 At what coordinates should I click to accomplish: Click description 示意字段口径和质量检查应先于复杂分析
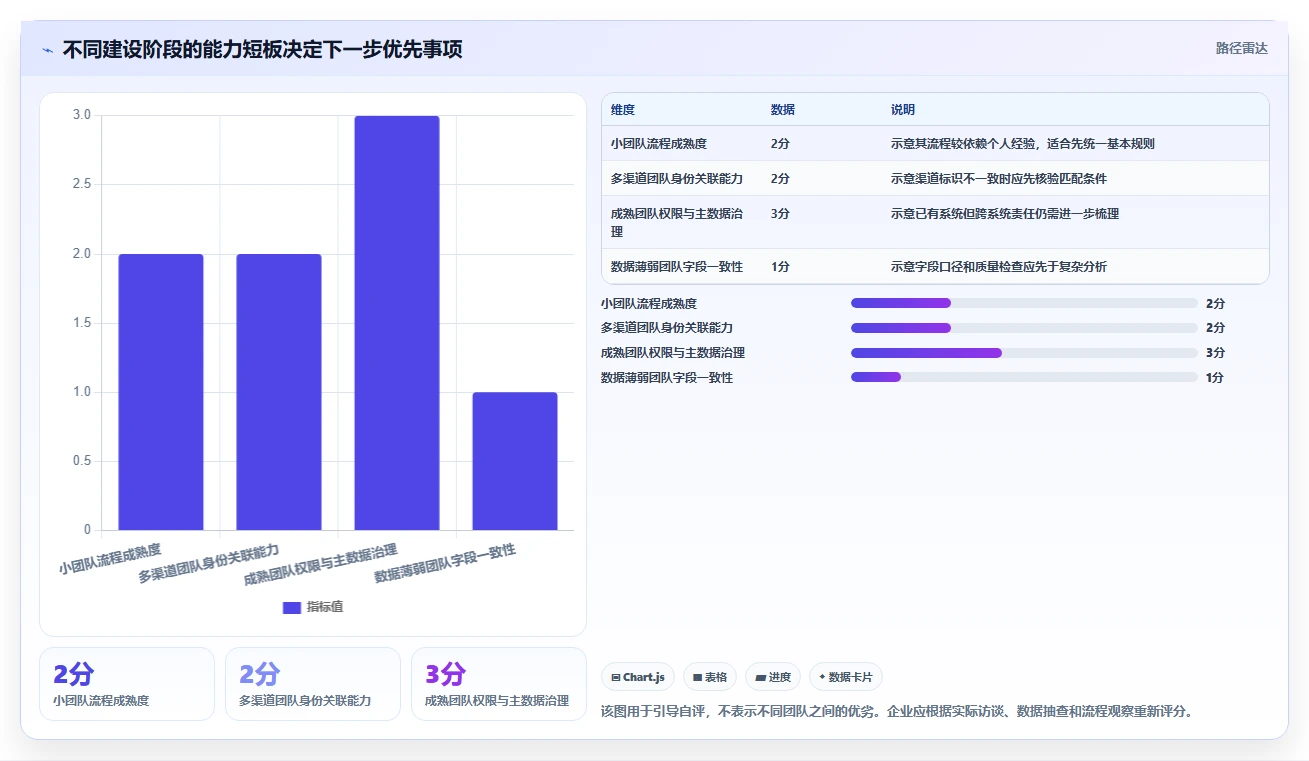(x=999, y=267)
